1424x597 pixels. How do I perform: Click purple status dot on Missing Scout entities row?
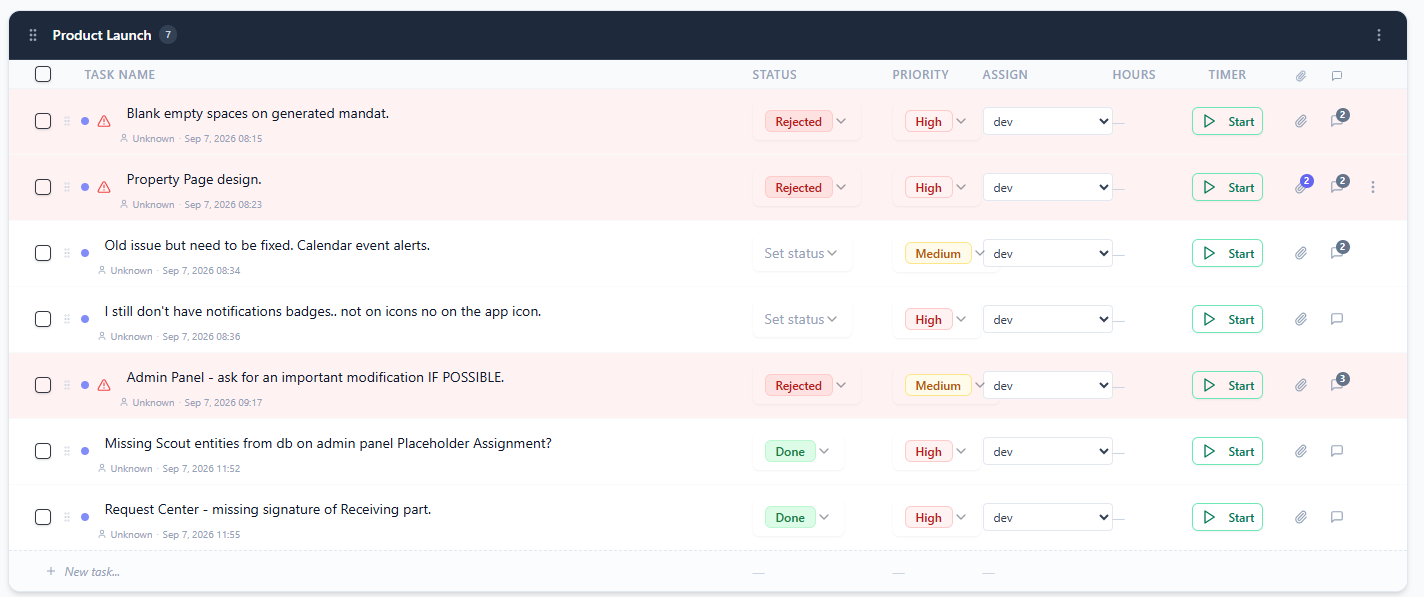(85, 451)
